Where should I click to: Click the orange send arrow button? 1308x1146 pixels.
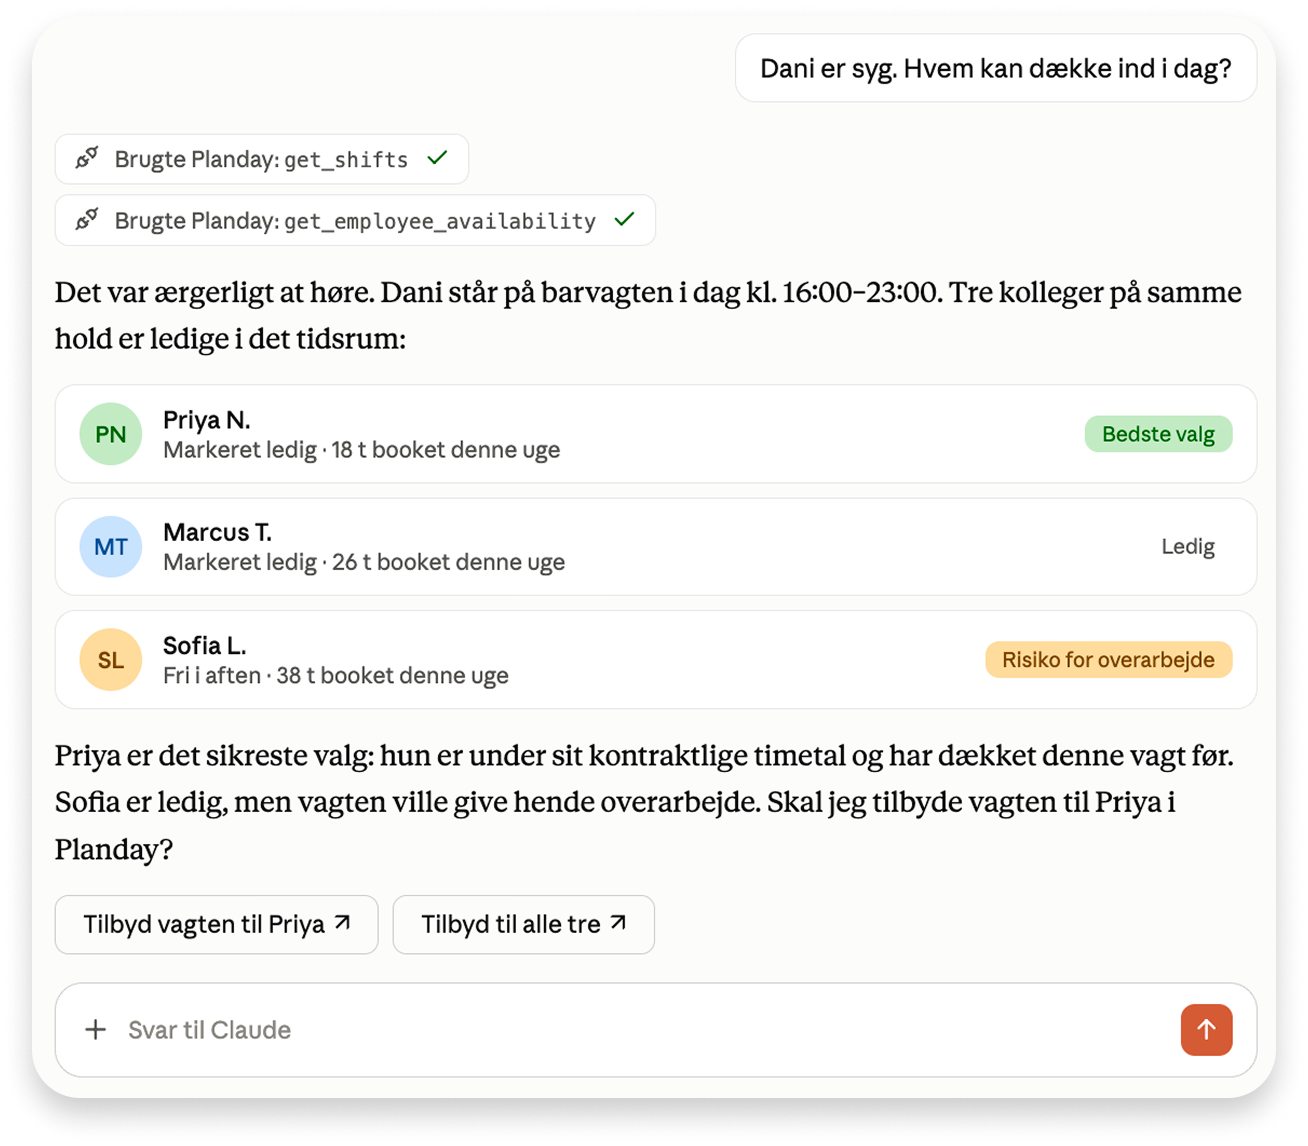[x=1206, y=1030]
